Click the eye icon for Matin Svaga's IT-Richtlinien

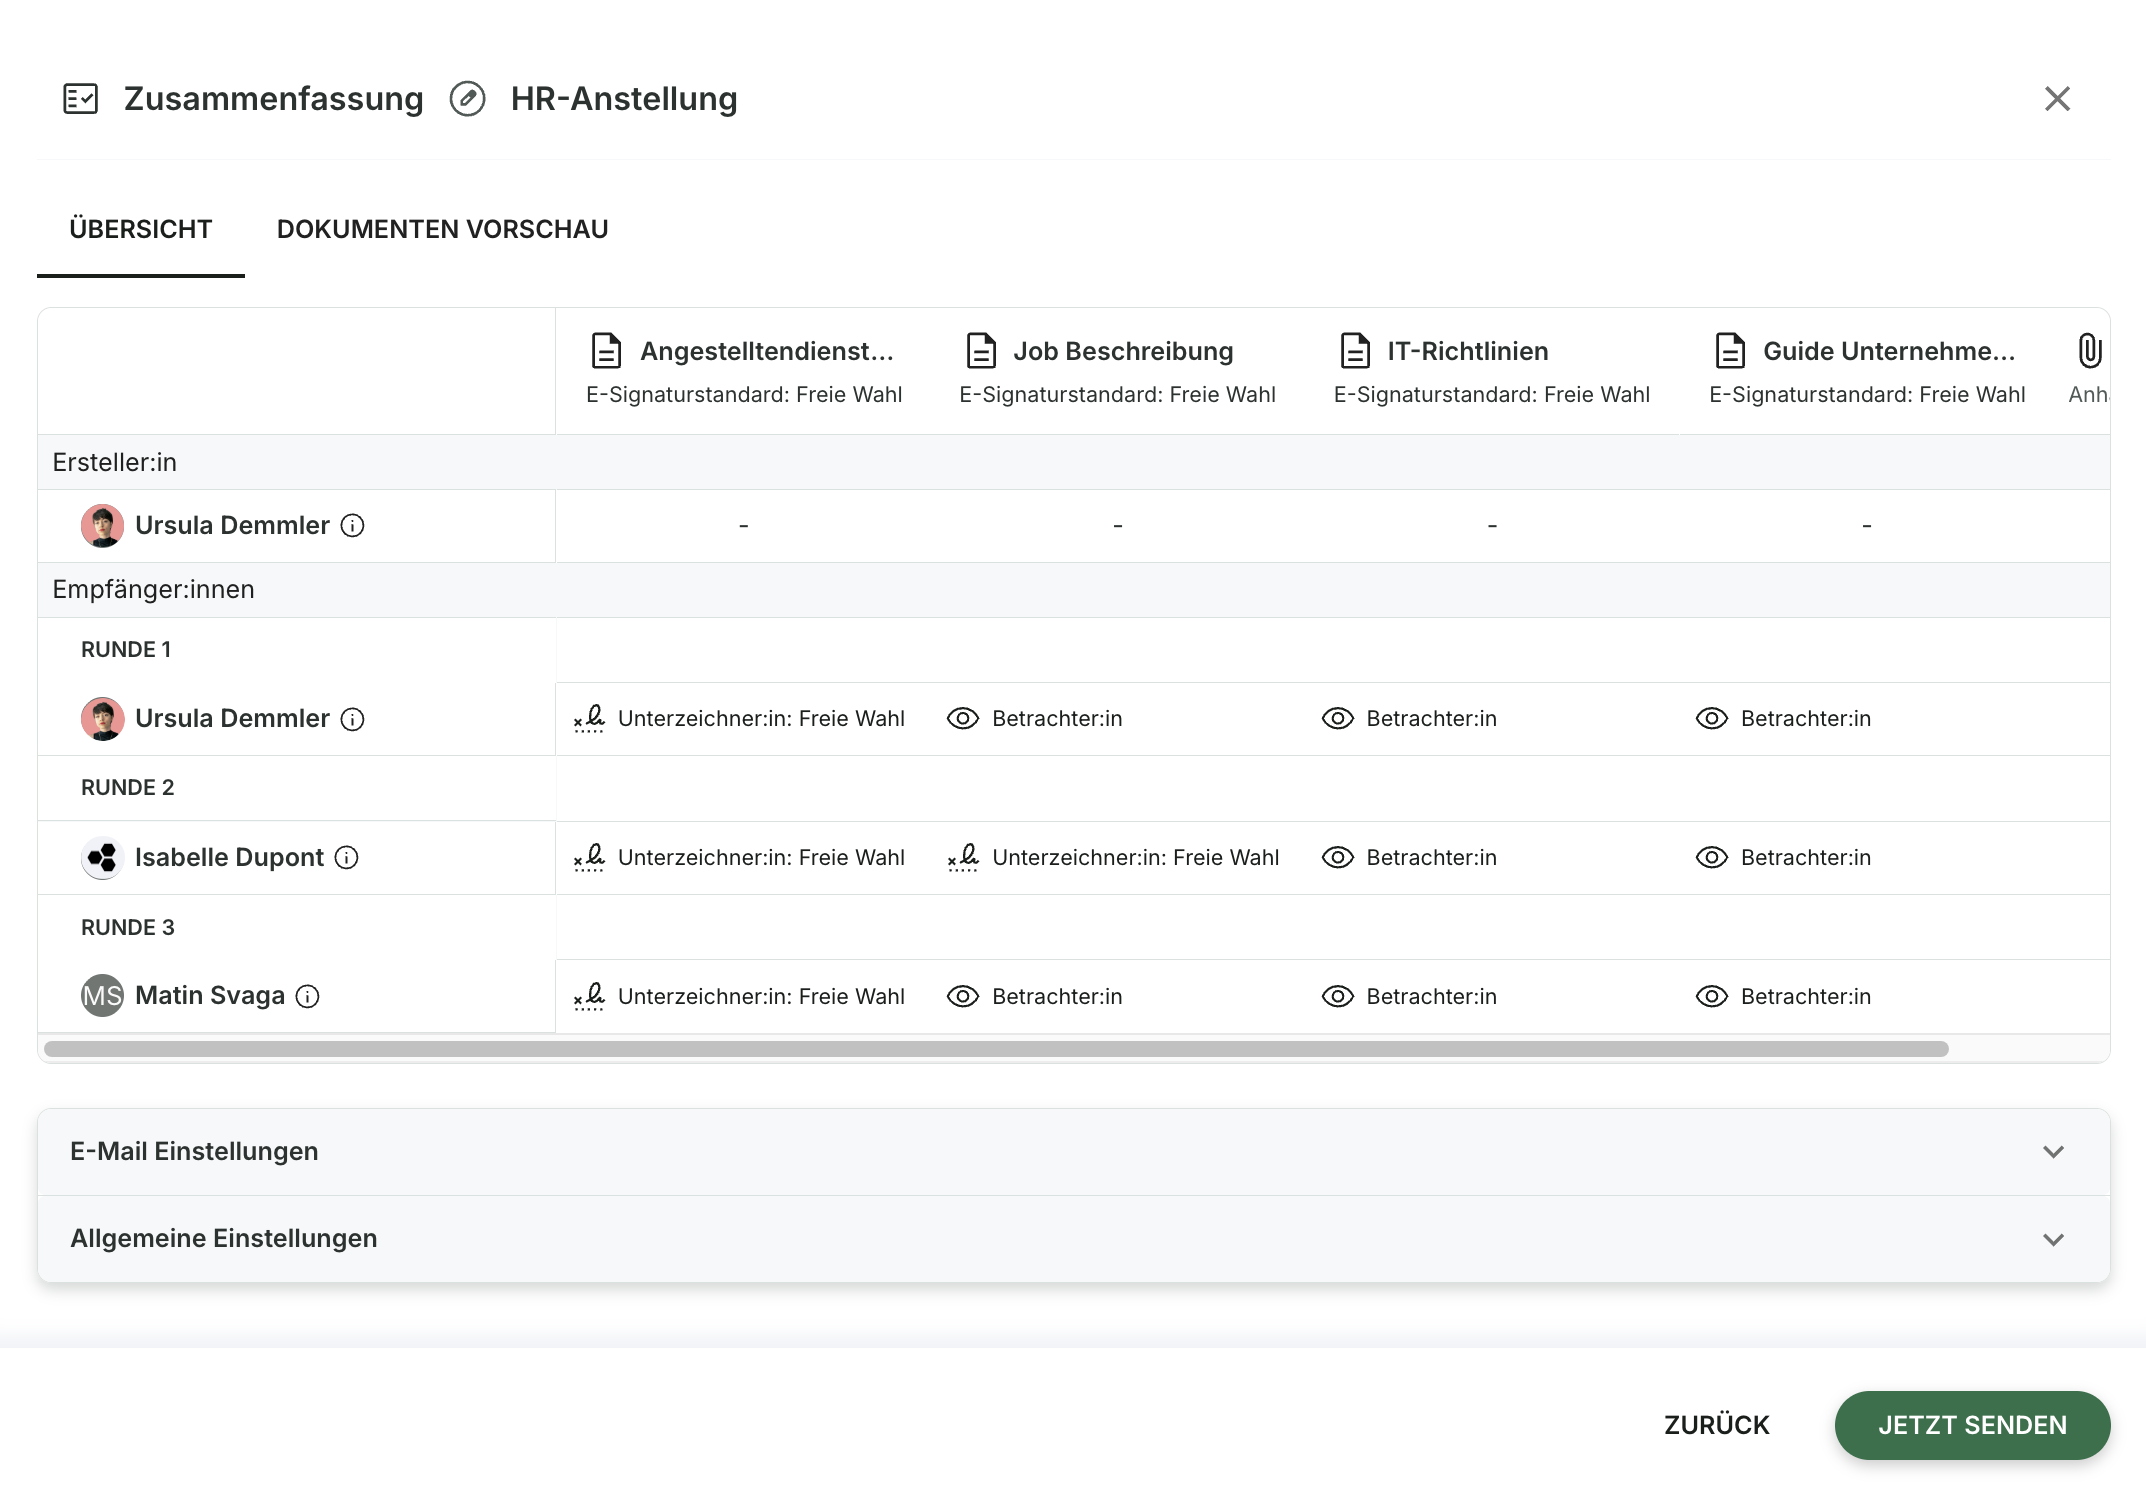[x=1337, y=997]
